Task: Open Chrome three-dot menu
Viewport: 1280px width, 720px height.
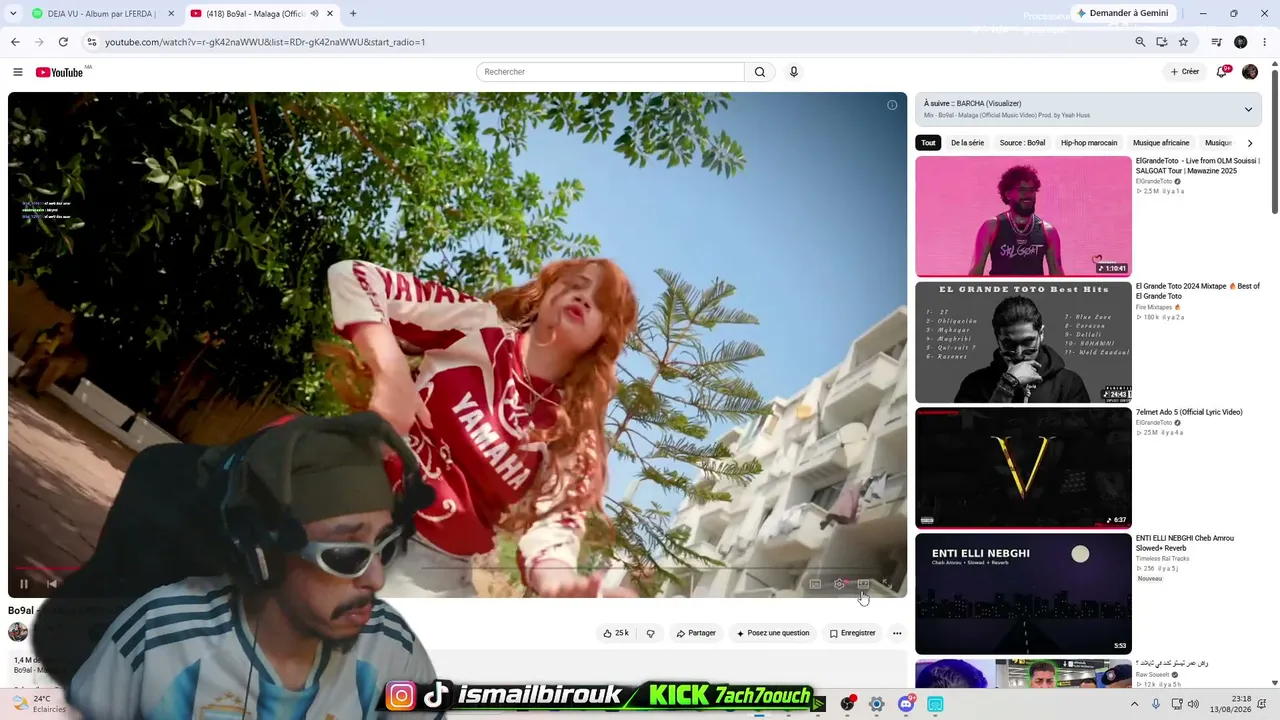Action: [x=1265, y=42]
